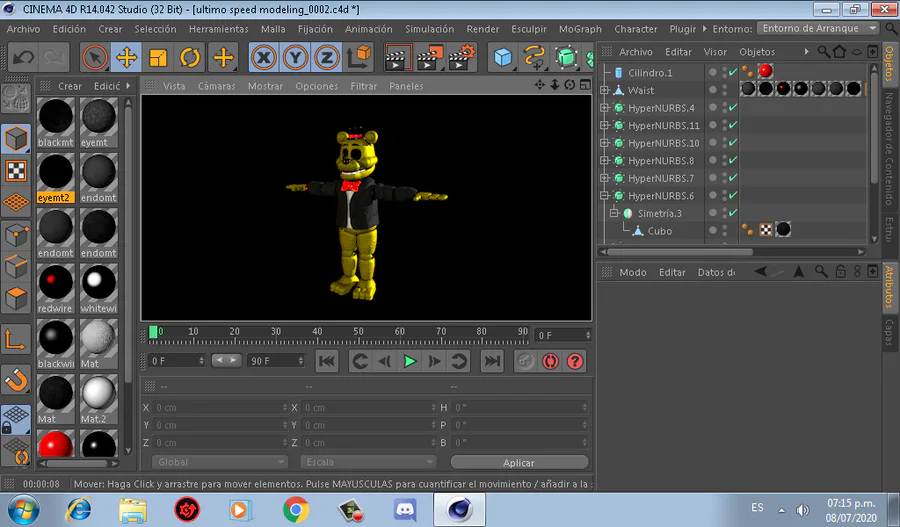Toggle HyperNURBS.4 enabled checkmark
The height and width of the screenshot is (527, 900).
pyautogui.click(x=733, y=107)
